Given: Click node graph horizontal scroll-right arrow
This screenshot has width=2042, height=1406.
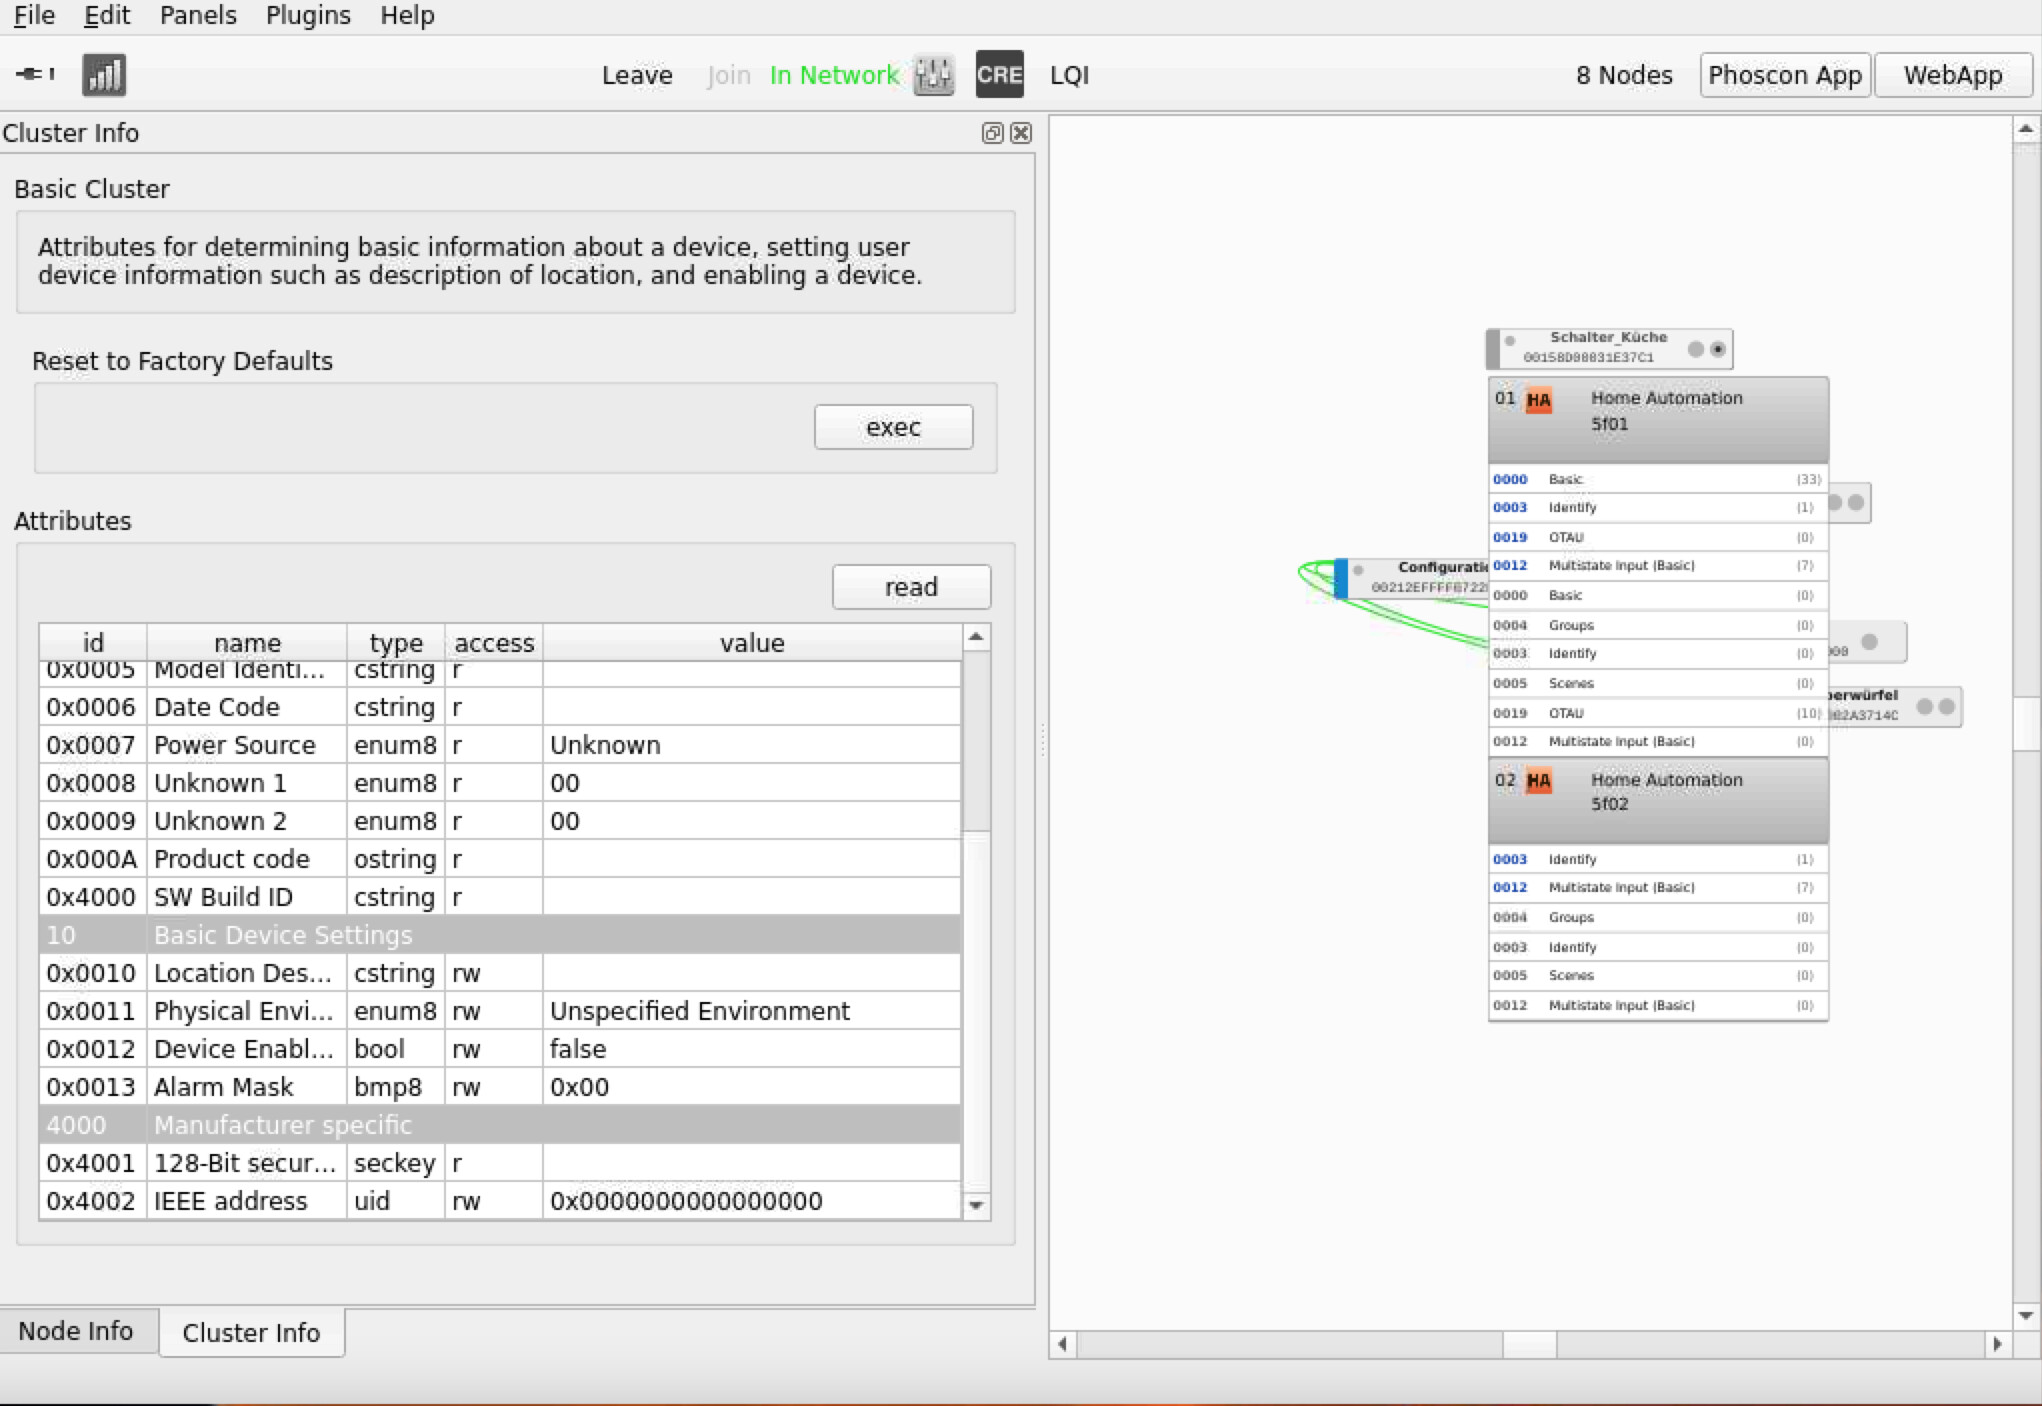Looking at the screenshot, I should [1997, 1344].
